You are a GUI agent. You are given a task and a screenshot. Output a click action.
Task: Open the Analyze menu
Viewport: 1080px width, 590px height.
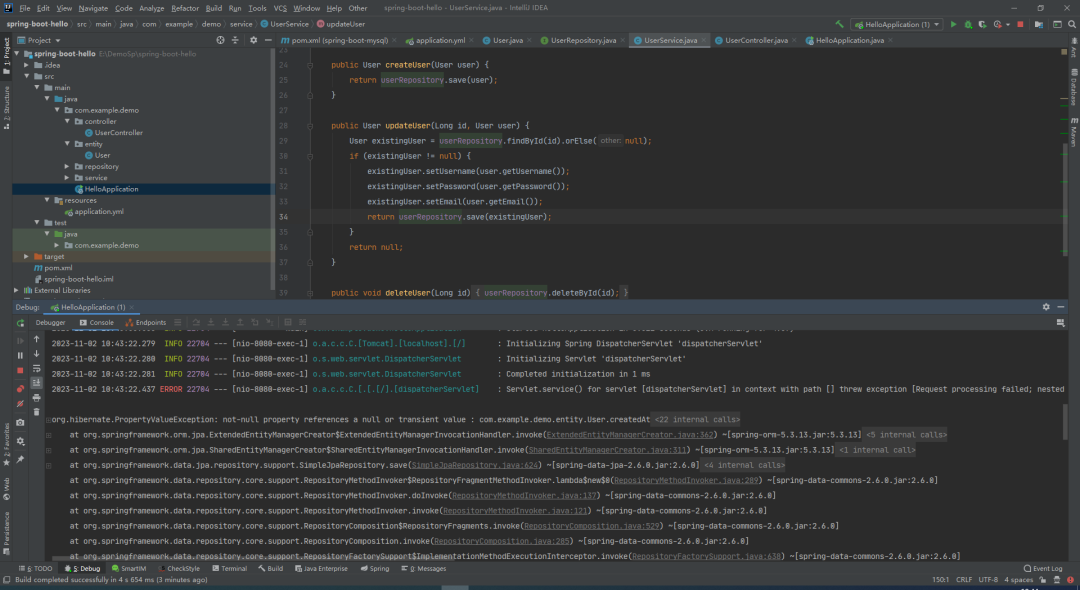pyautogui.click(x=152, y=8)
